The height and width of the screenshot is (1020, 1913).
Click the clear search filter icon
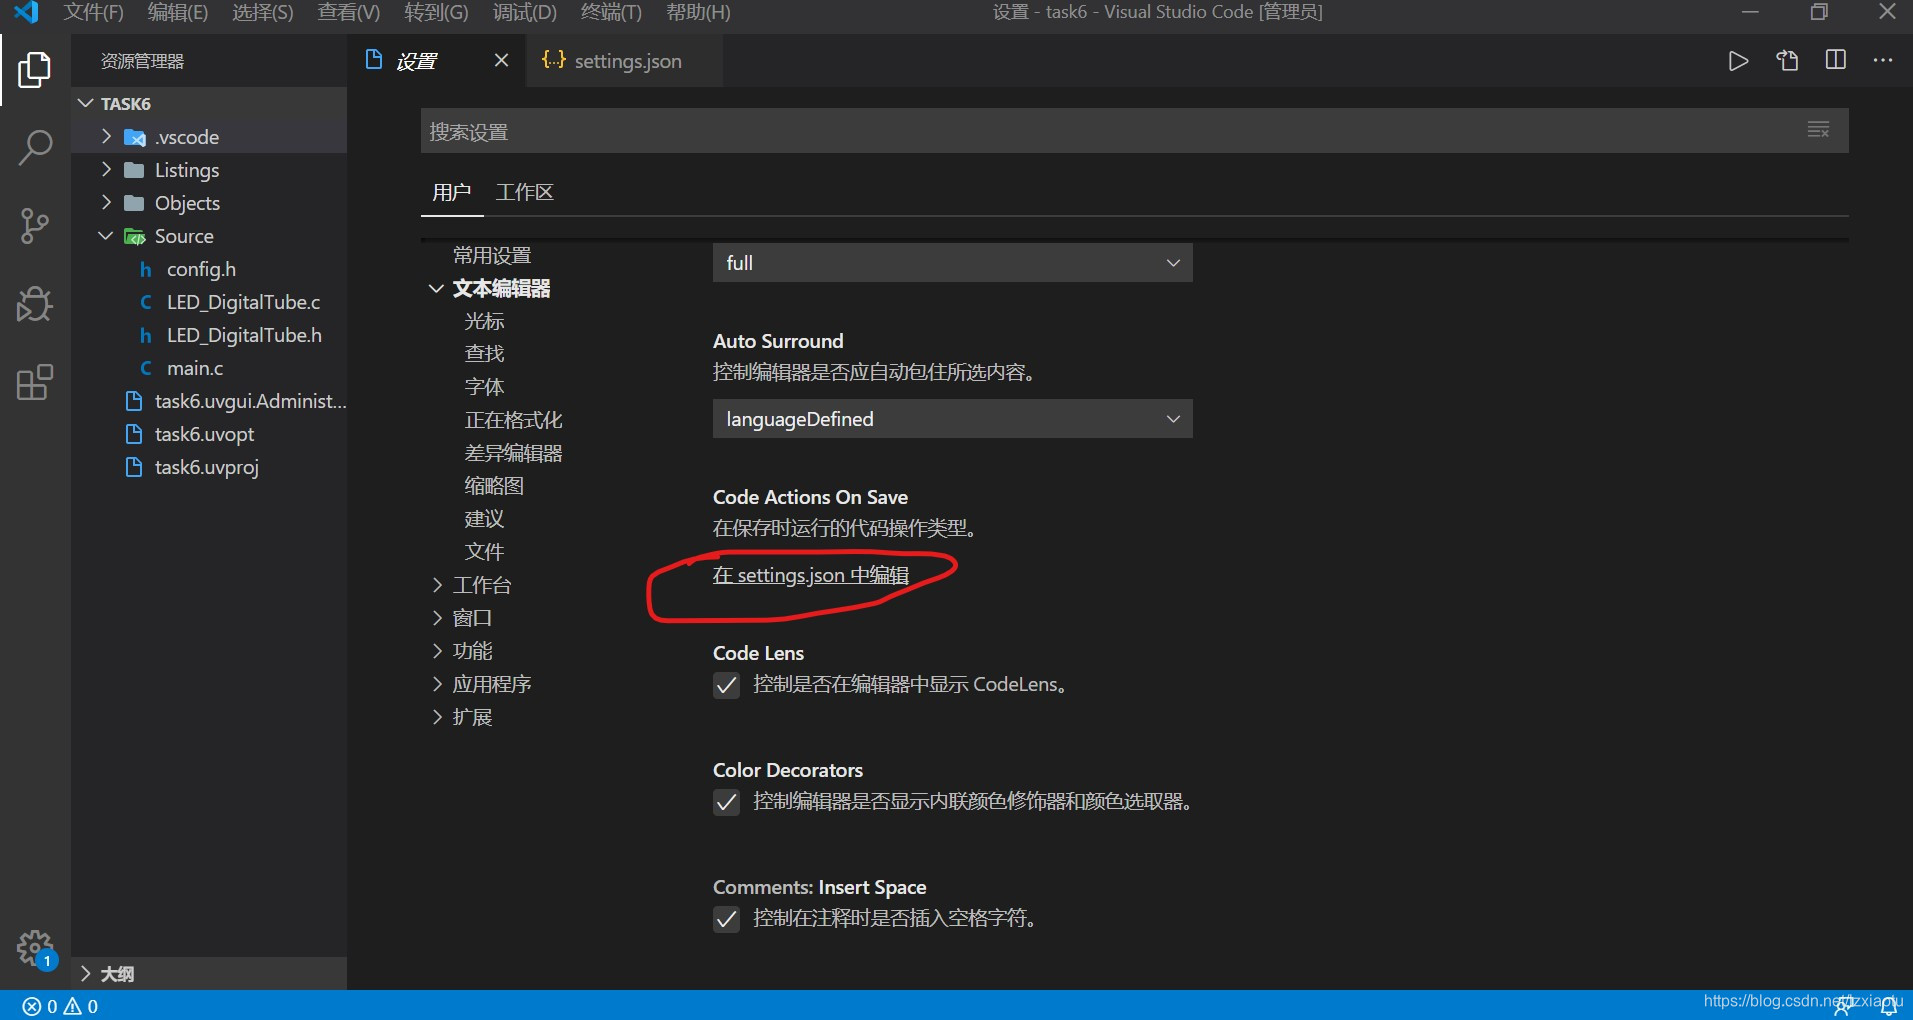click(1819, 130)
